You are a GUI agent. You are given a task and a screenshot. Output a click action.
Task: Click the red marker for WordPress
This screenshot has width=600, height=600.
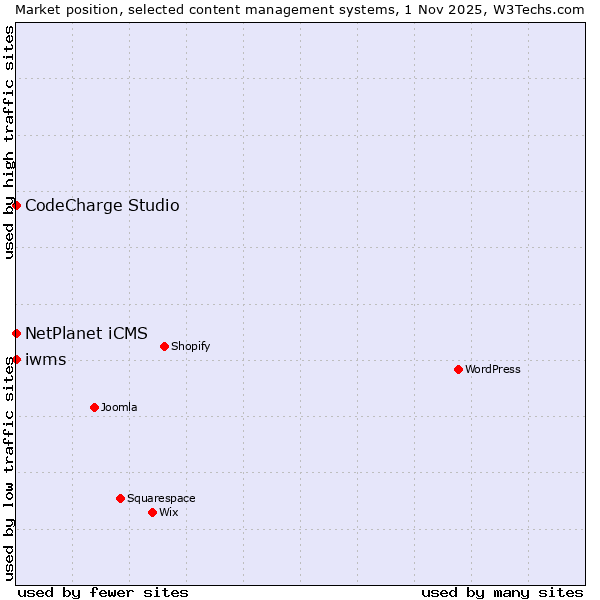(x=458, y=369)
